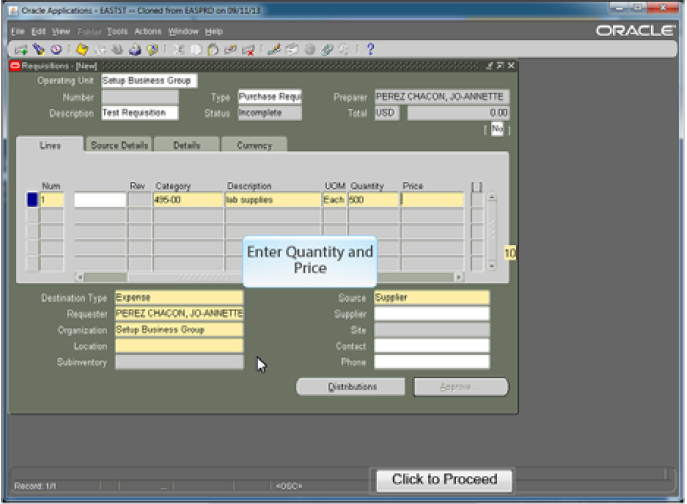Select line 1 row indicator block

click(x=32, y=200)
